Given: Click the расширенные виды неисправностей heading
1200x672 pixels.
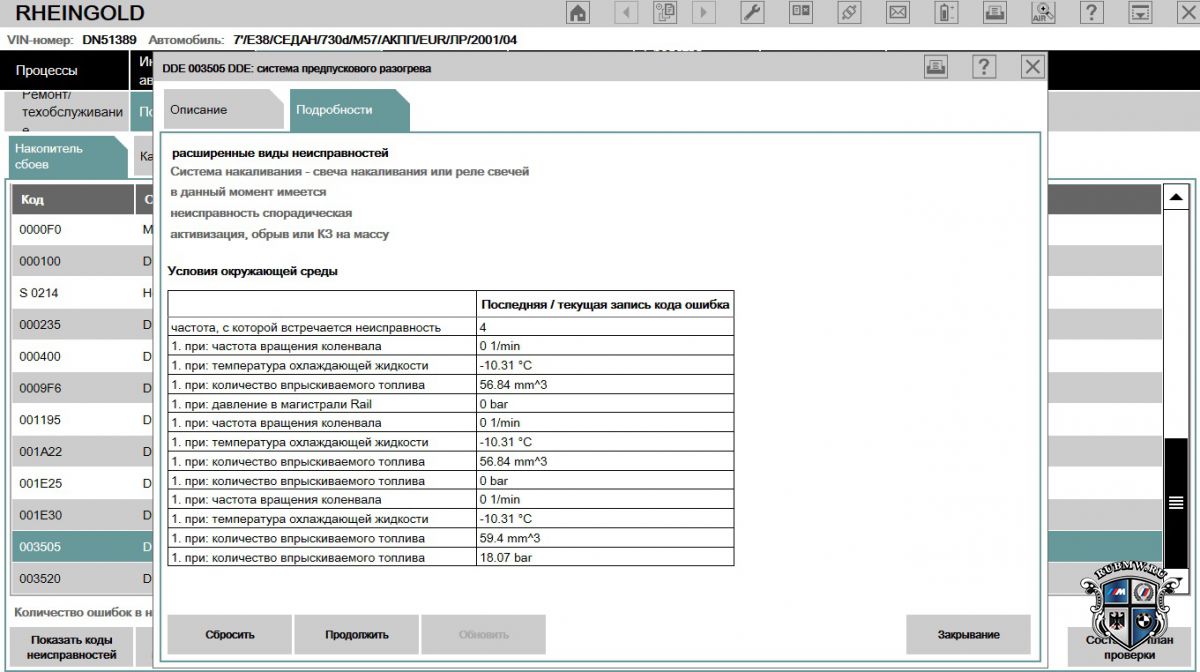Looking at the screenshot, I should tap(280, 153).
